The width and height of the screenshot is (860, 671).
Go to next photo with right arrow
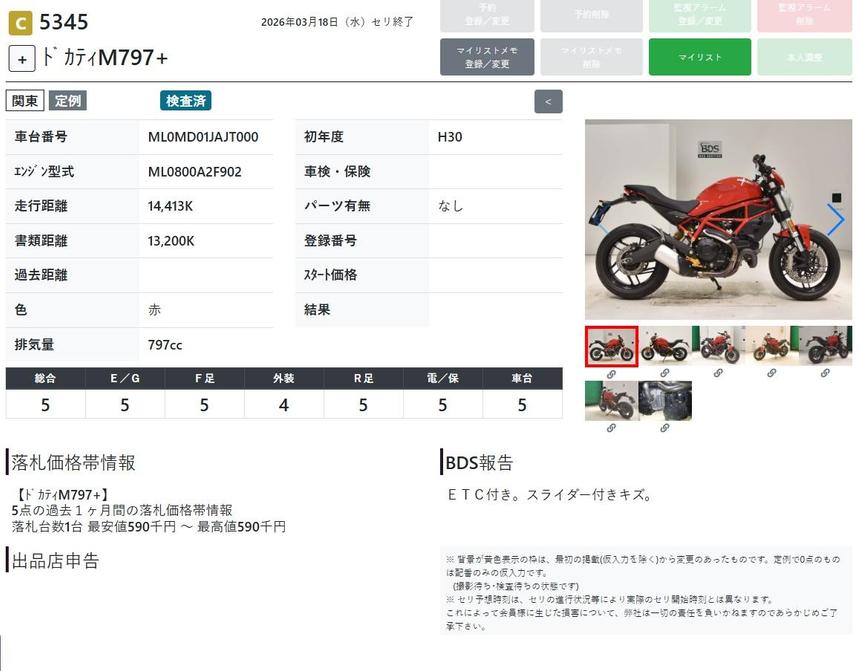835,220
